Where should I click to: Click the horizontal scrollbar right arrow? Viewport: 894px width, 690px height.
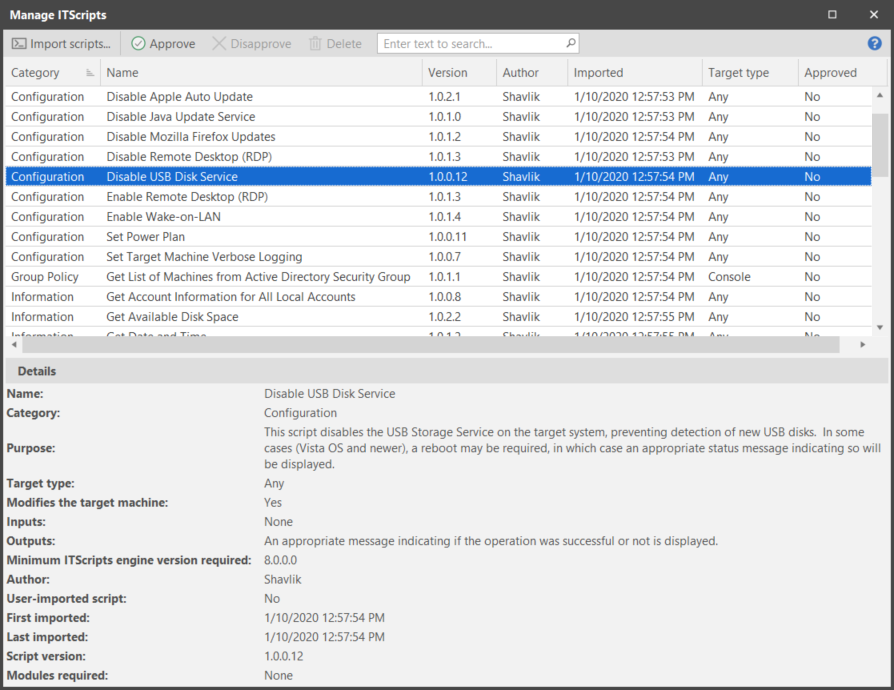click(x=863, y=344)
